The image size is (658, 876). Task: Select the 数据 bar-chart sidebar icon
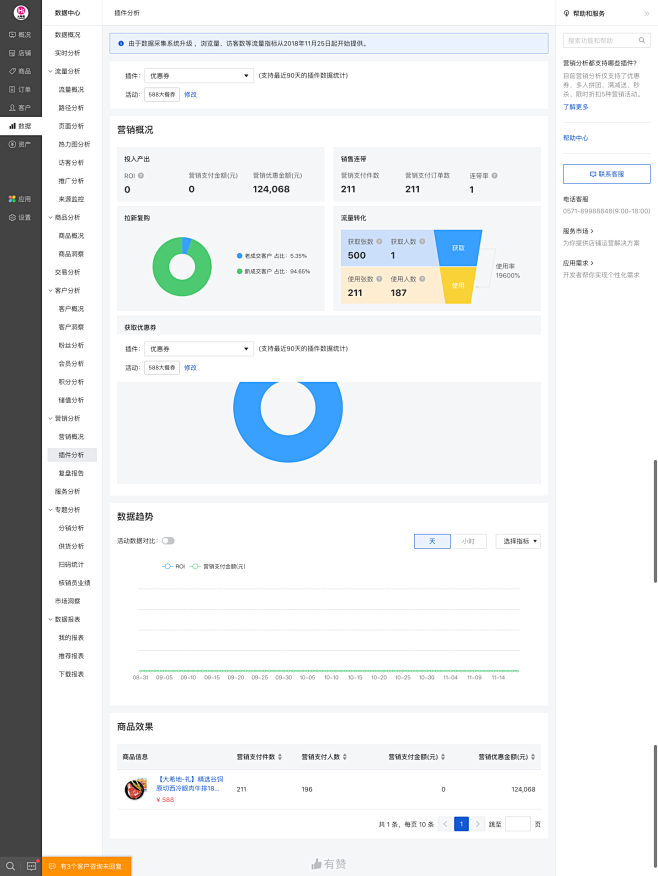point(12,126)
